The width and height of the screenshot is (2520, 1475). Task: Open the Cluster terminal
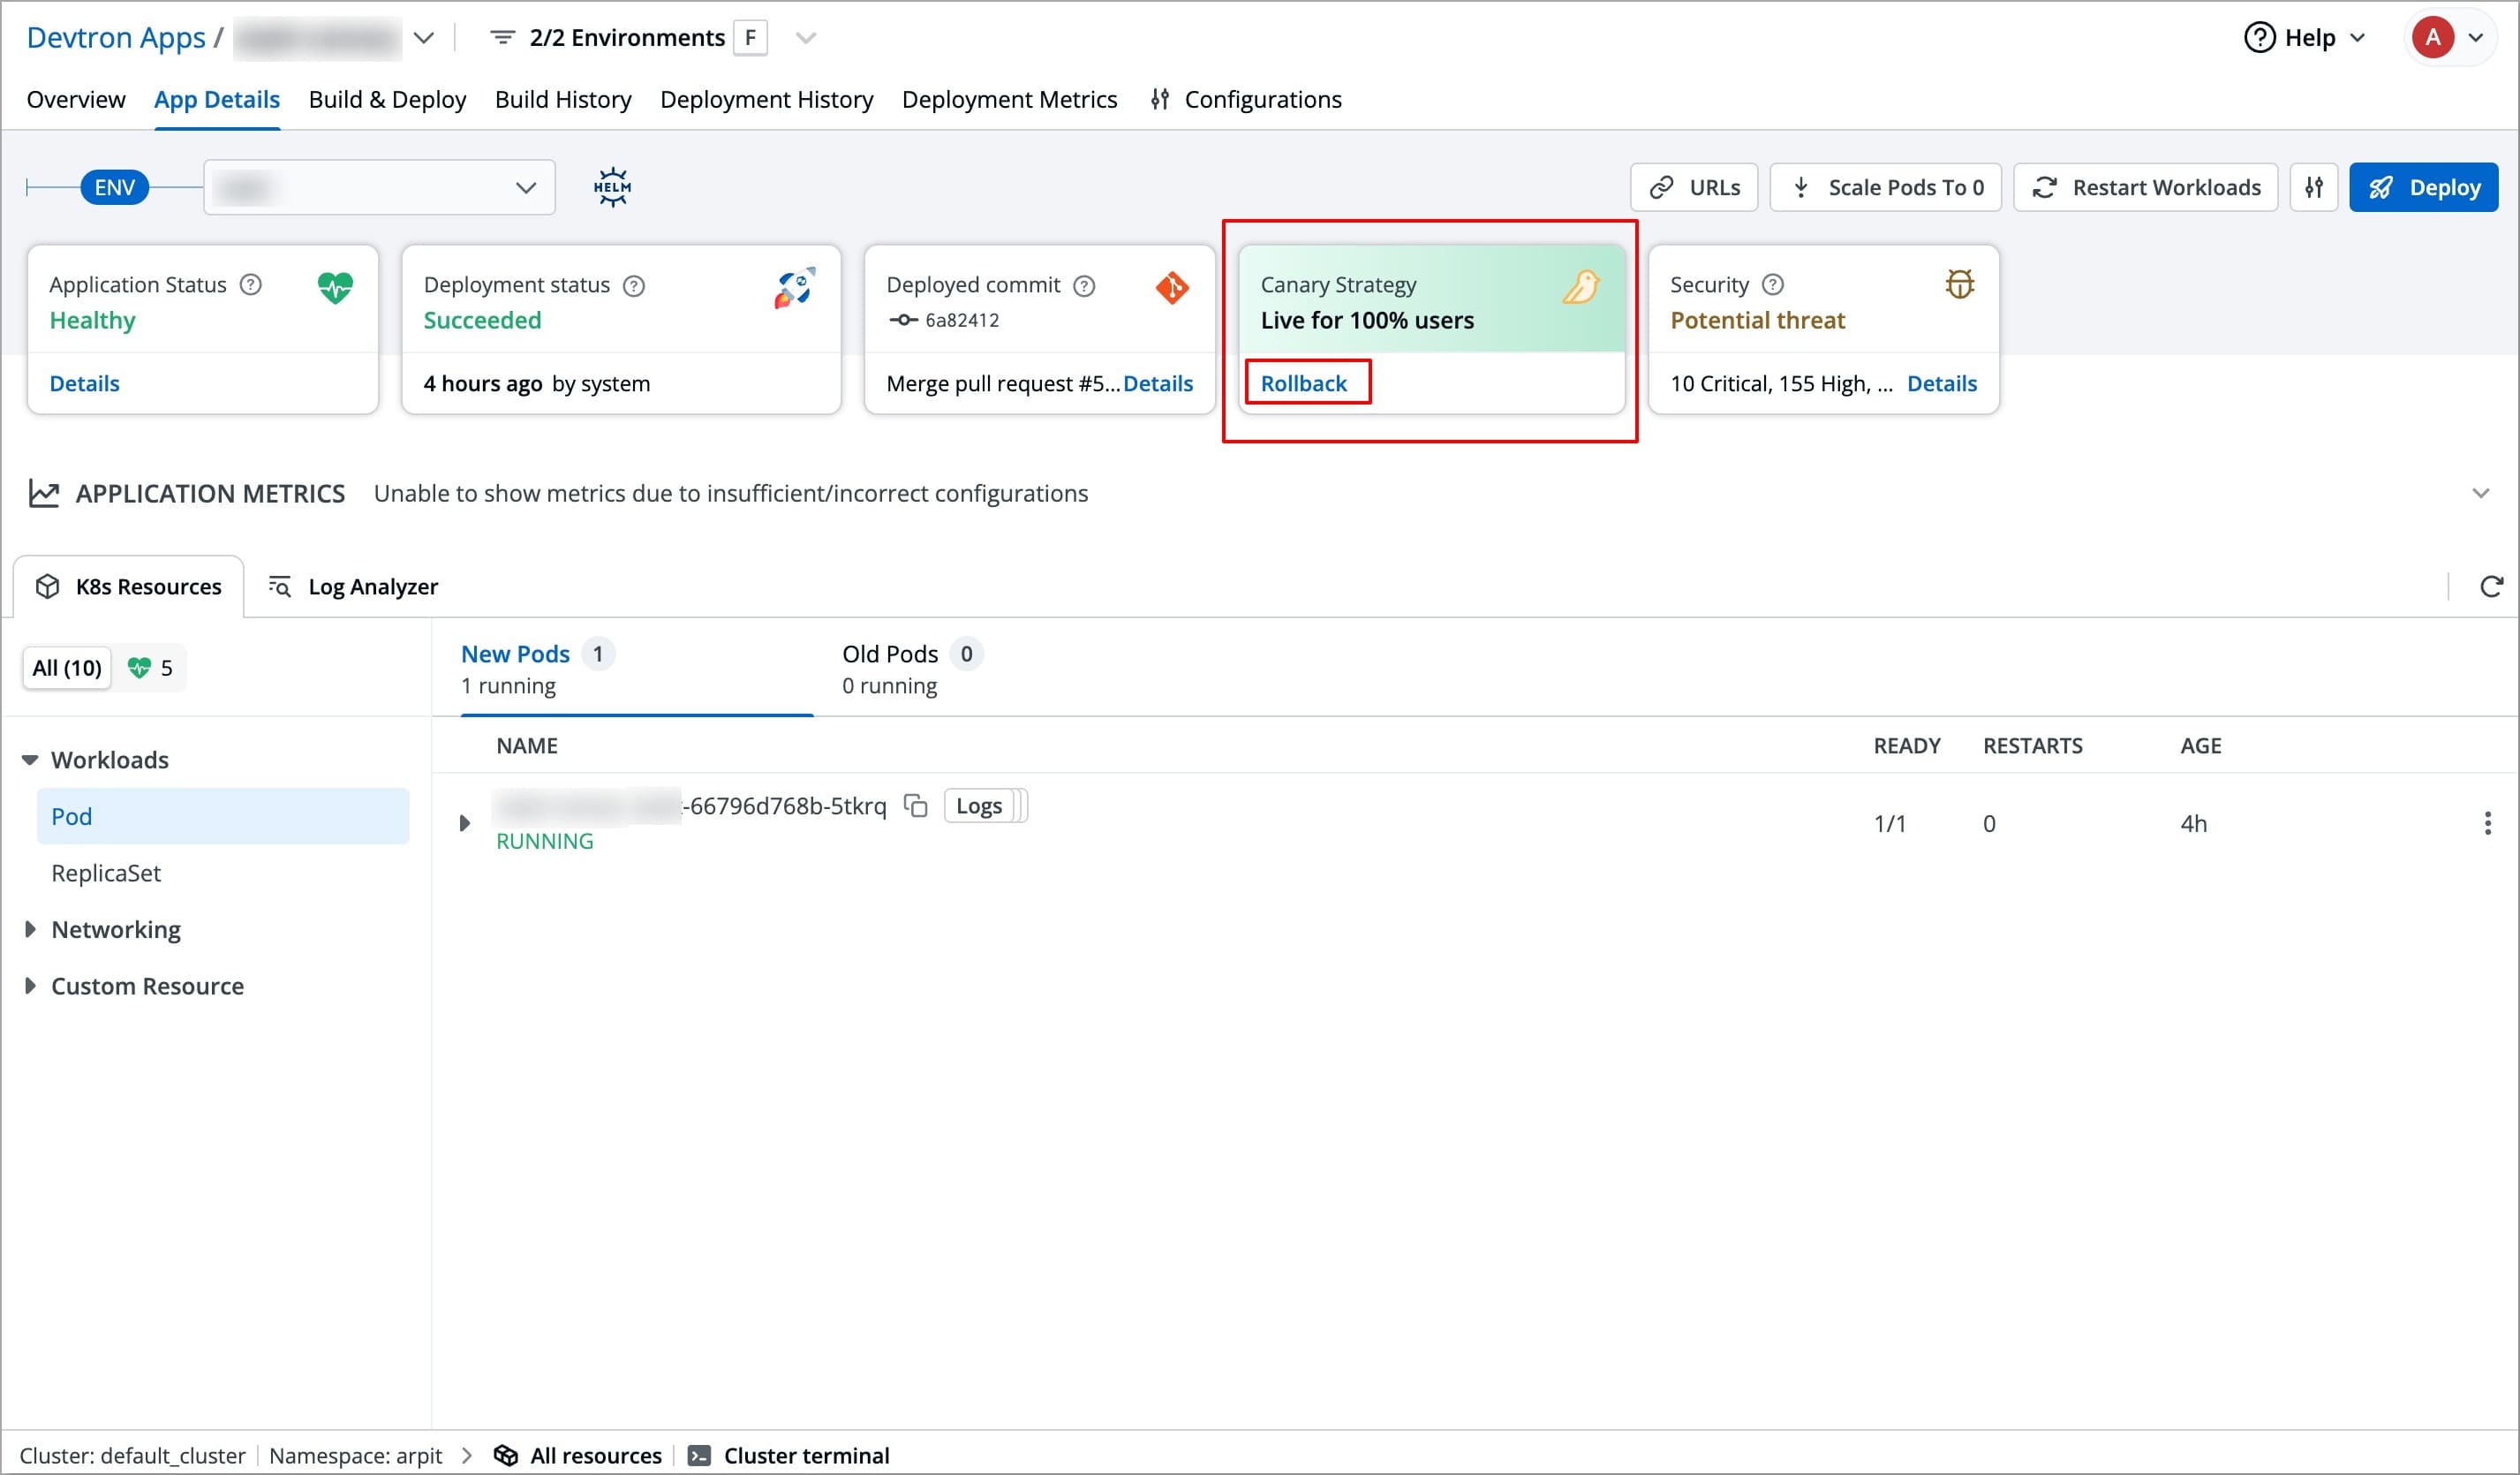click(791, 1455)
